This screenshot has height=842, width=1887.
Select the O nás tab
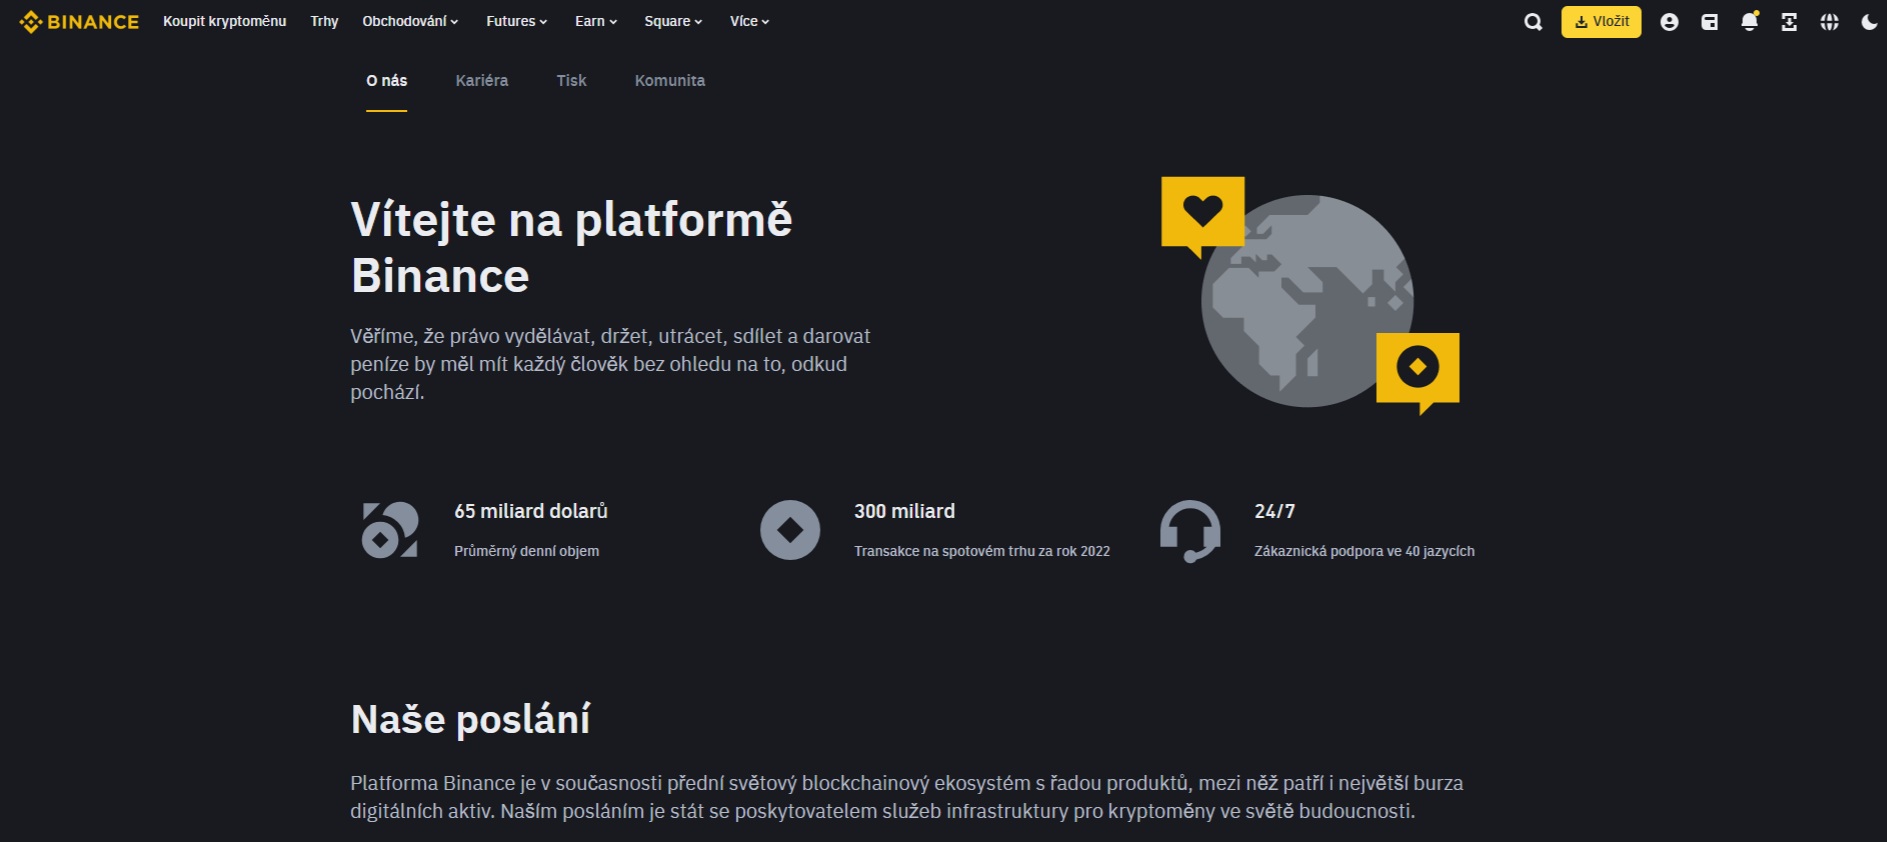coord(386,81)
